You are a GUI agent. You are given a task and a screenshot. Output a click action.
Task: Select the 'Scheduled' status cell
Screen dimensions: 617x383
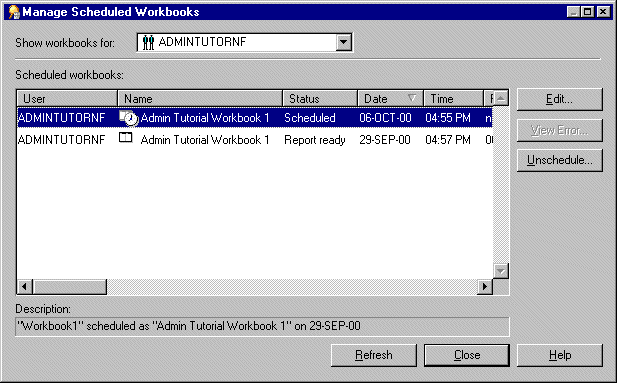click(x=310, y=118)
